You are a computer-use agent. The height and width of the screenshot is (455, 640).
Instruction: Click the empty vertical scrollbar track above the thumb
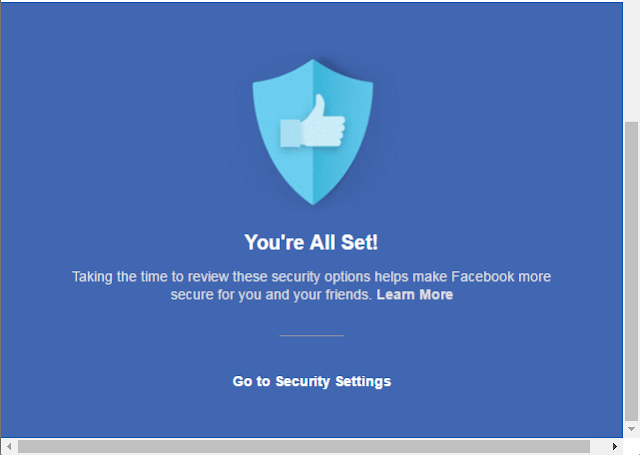tap(631, 61)
